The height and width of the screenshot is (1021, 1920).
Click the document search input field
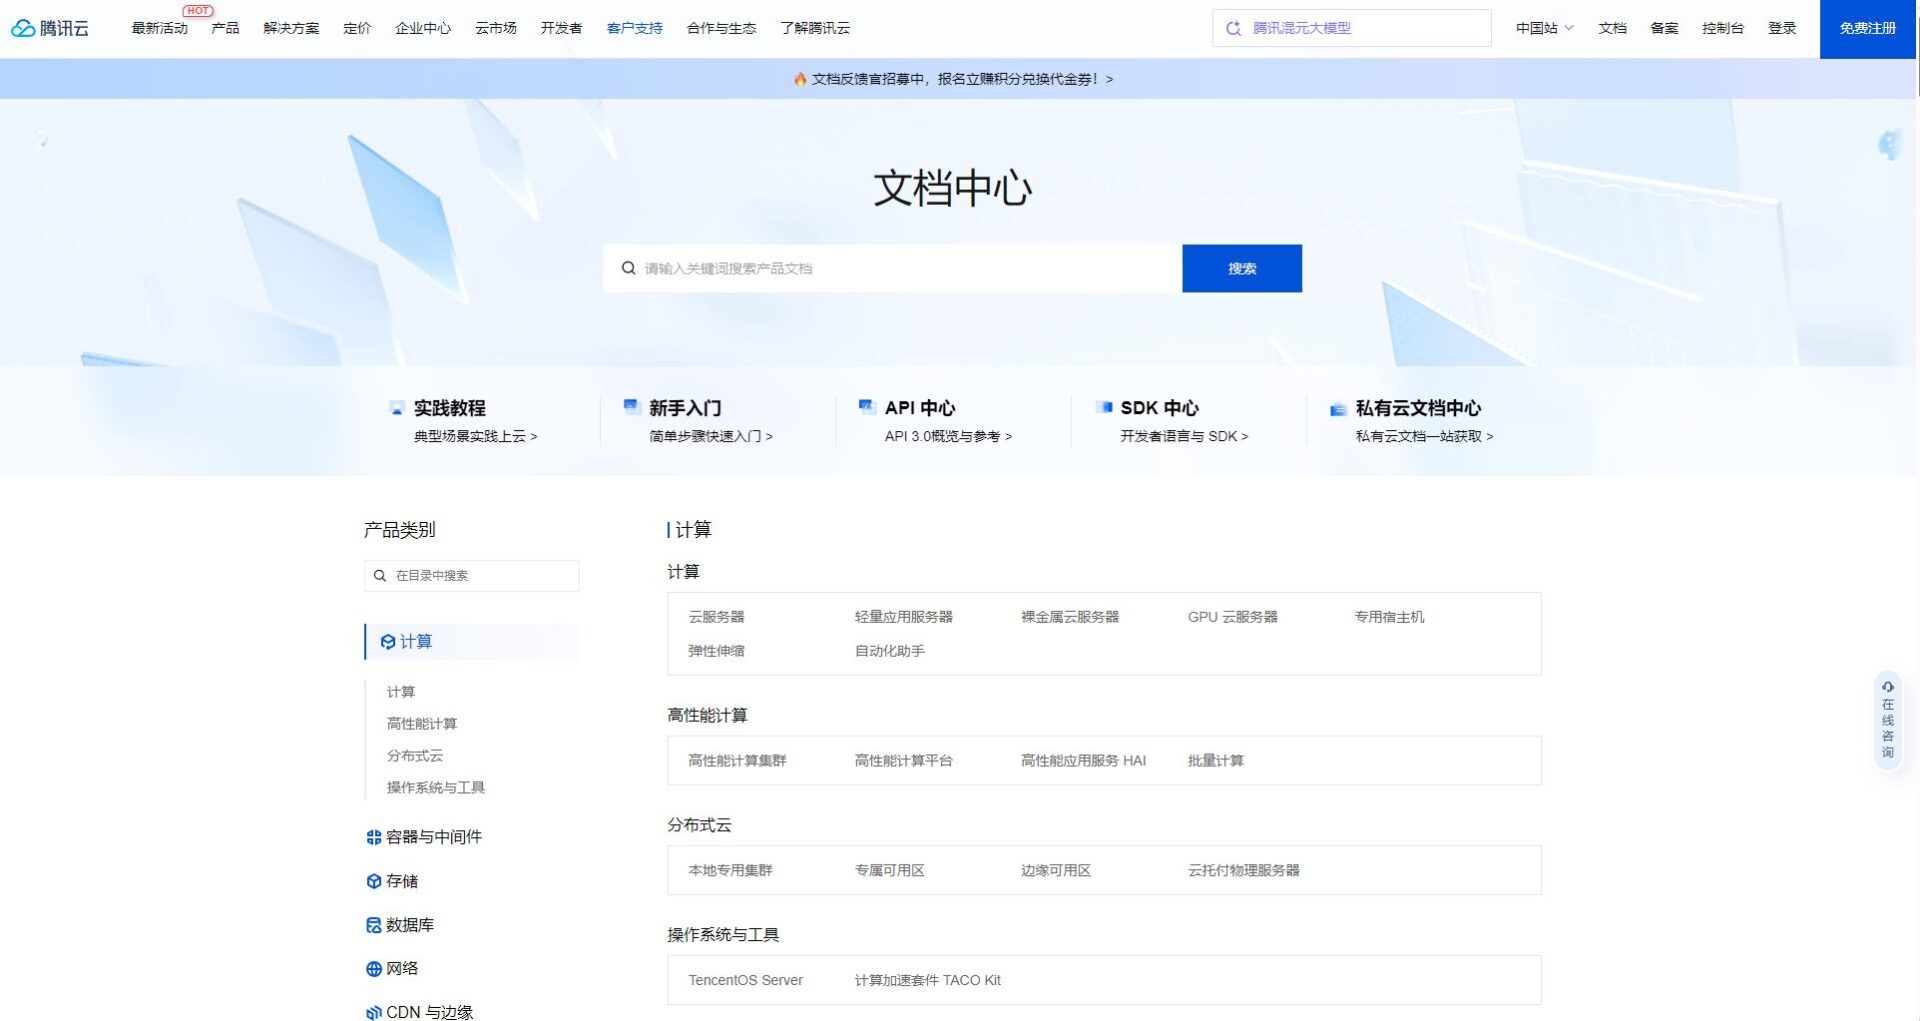point(890,268)
